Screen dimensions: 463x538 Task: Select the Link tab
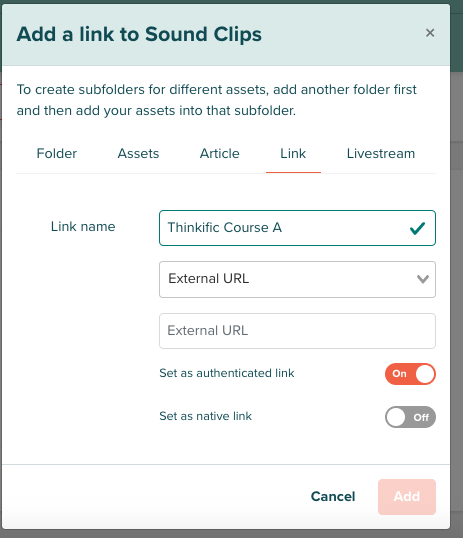293,153
